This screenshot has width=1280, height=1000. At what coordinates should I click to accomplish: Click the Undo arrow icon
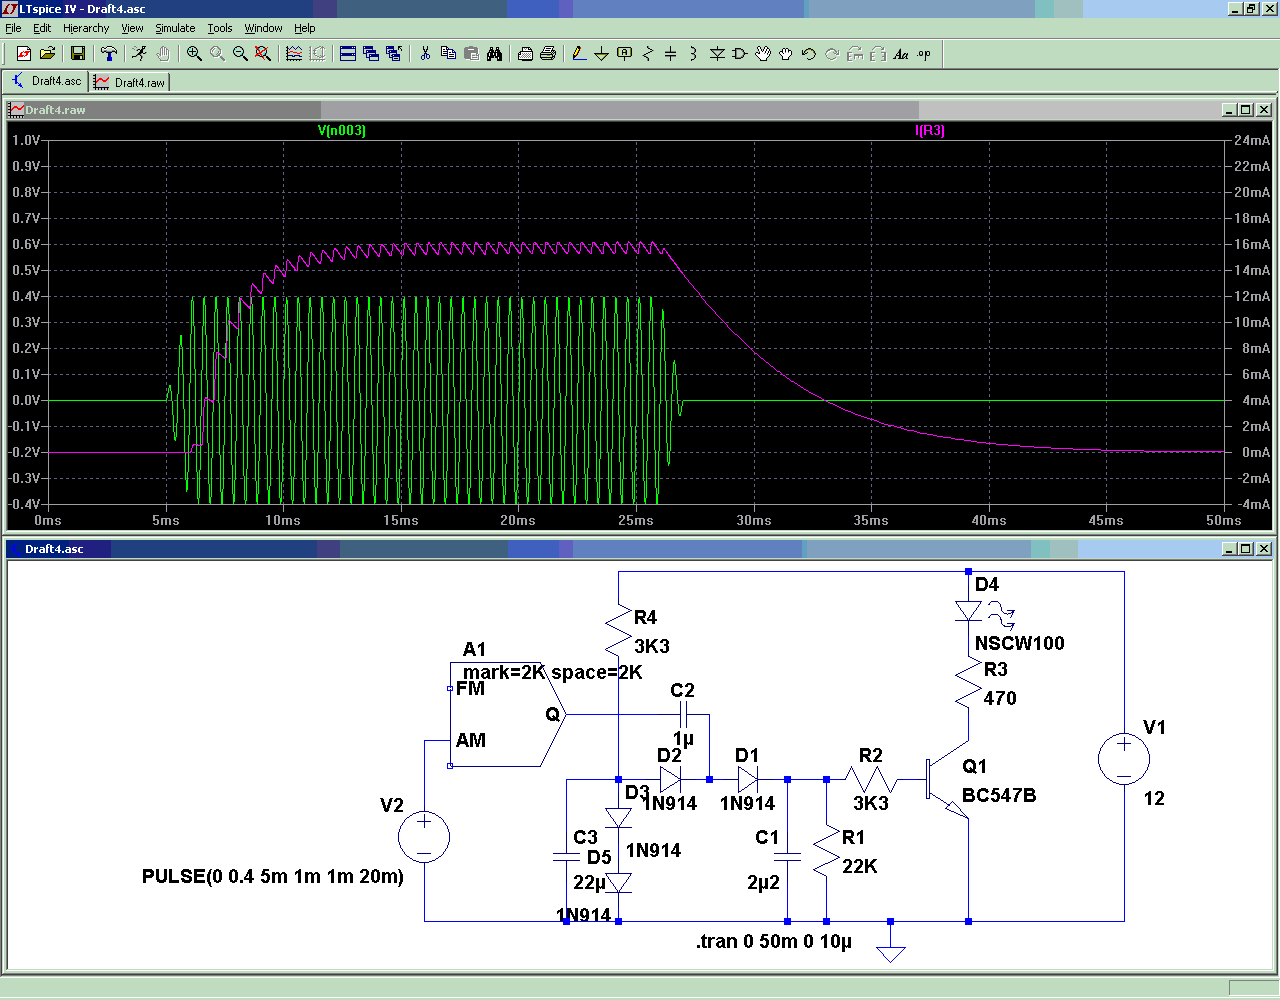809,54
